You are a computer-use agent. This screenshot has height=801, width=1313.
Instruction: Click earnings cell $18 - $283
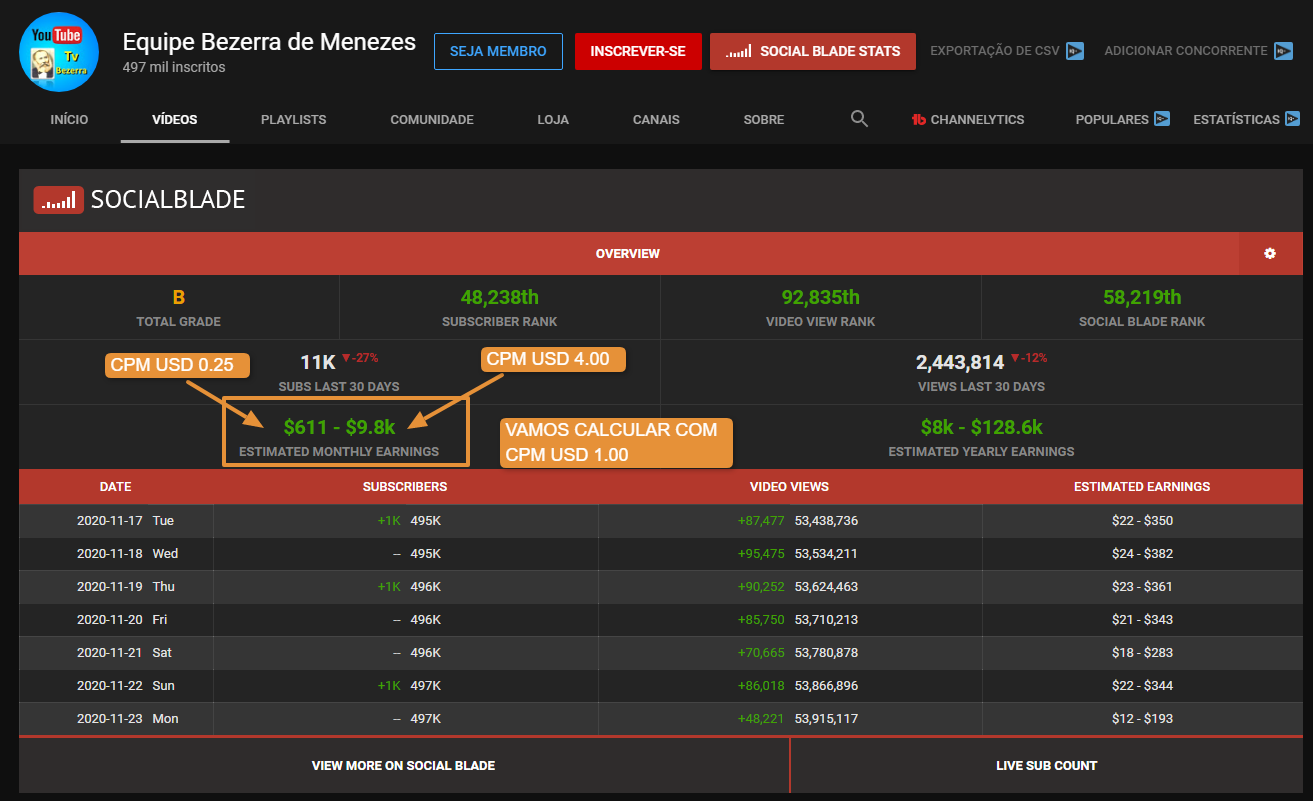coord(1142,652)
